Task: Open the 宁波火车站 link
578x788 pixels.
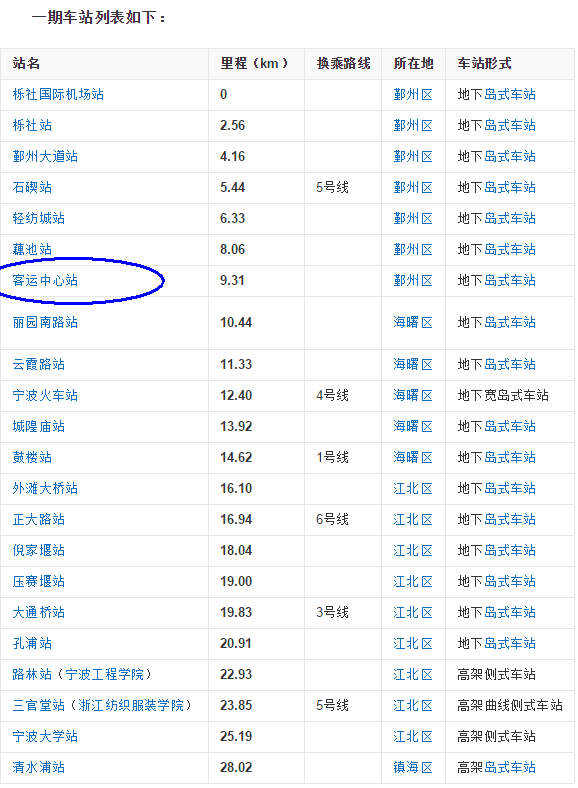Action: [x=45, y=396]
